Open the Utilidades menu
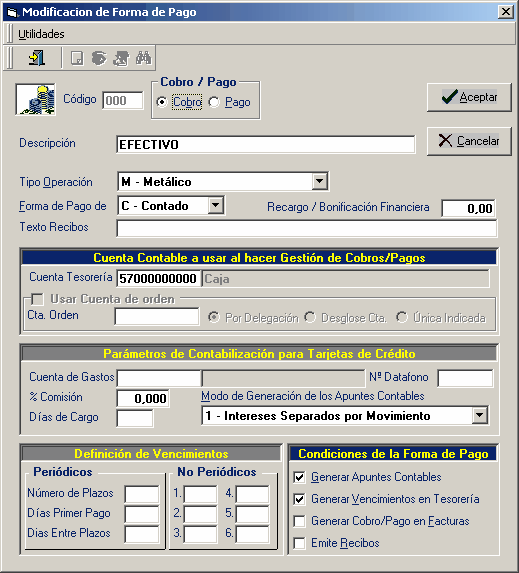Image resolution: width=519 pixels, height=573 pixels. 41,34
